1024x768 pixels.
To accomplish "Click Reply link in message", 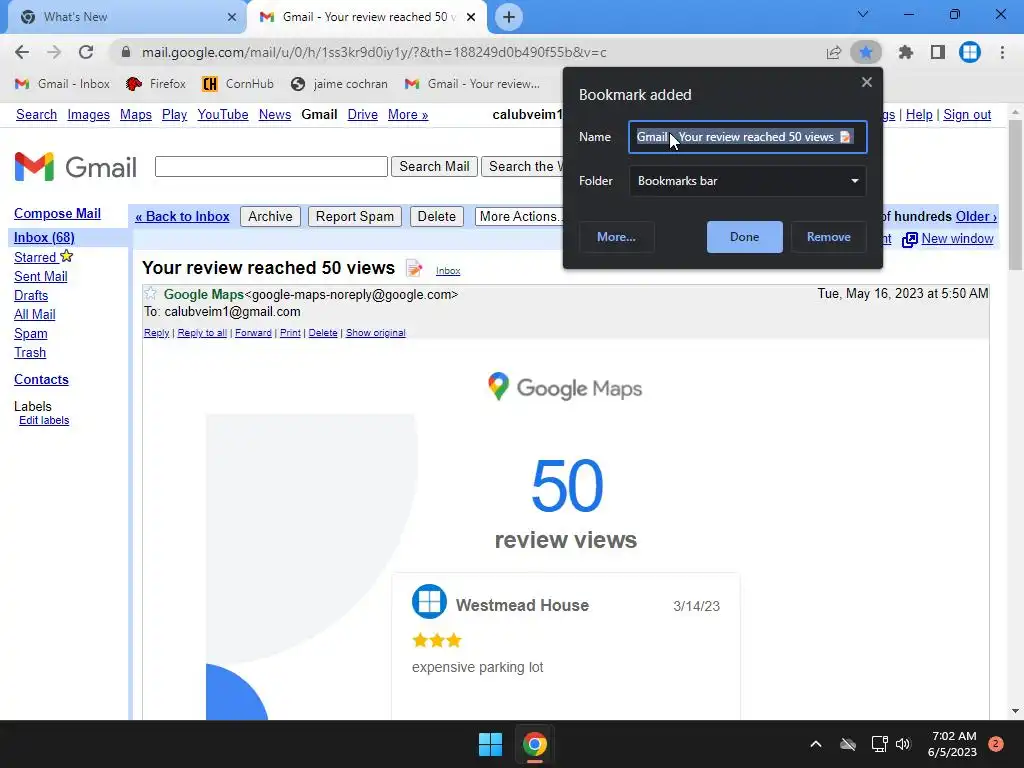I will click(157, 333).
